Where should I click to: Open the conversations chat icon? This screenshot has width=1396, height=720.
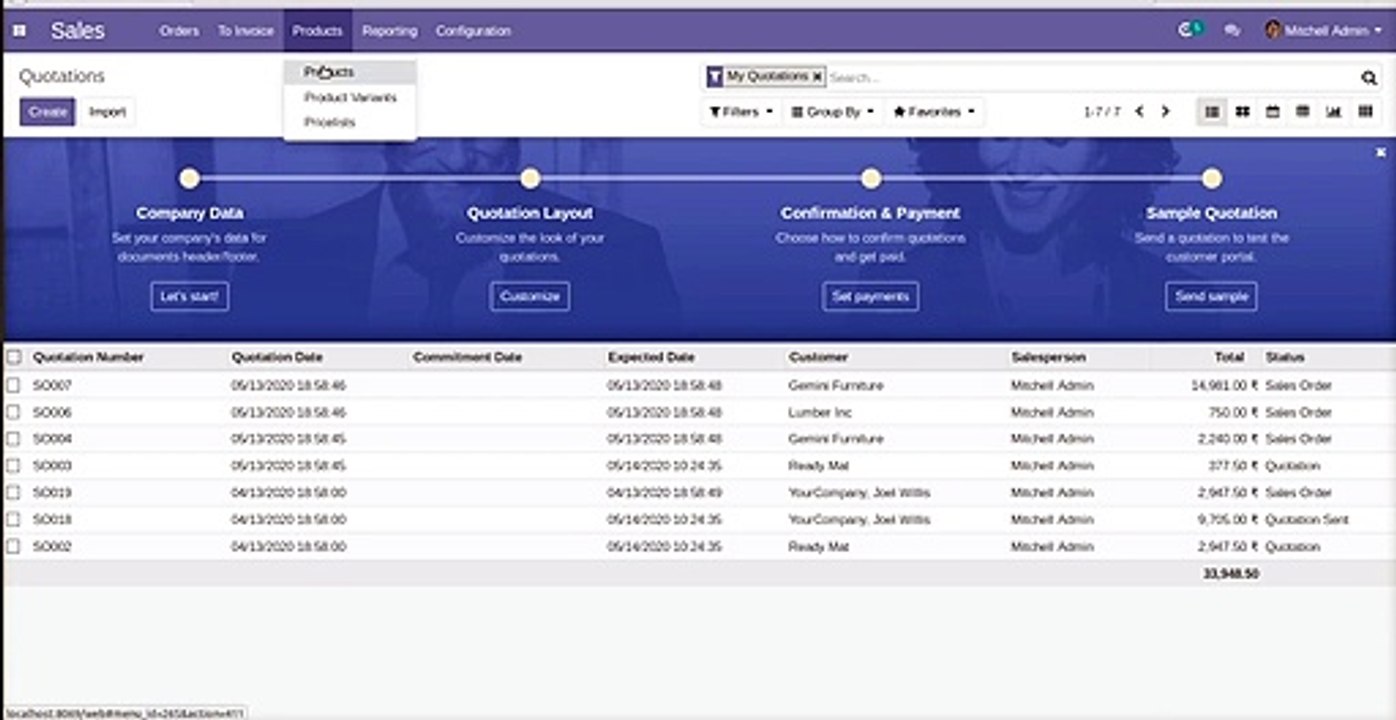1232,31
